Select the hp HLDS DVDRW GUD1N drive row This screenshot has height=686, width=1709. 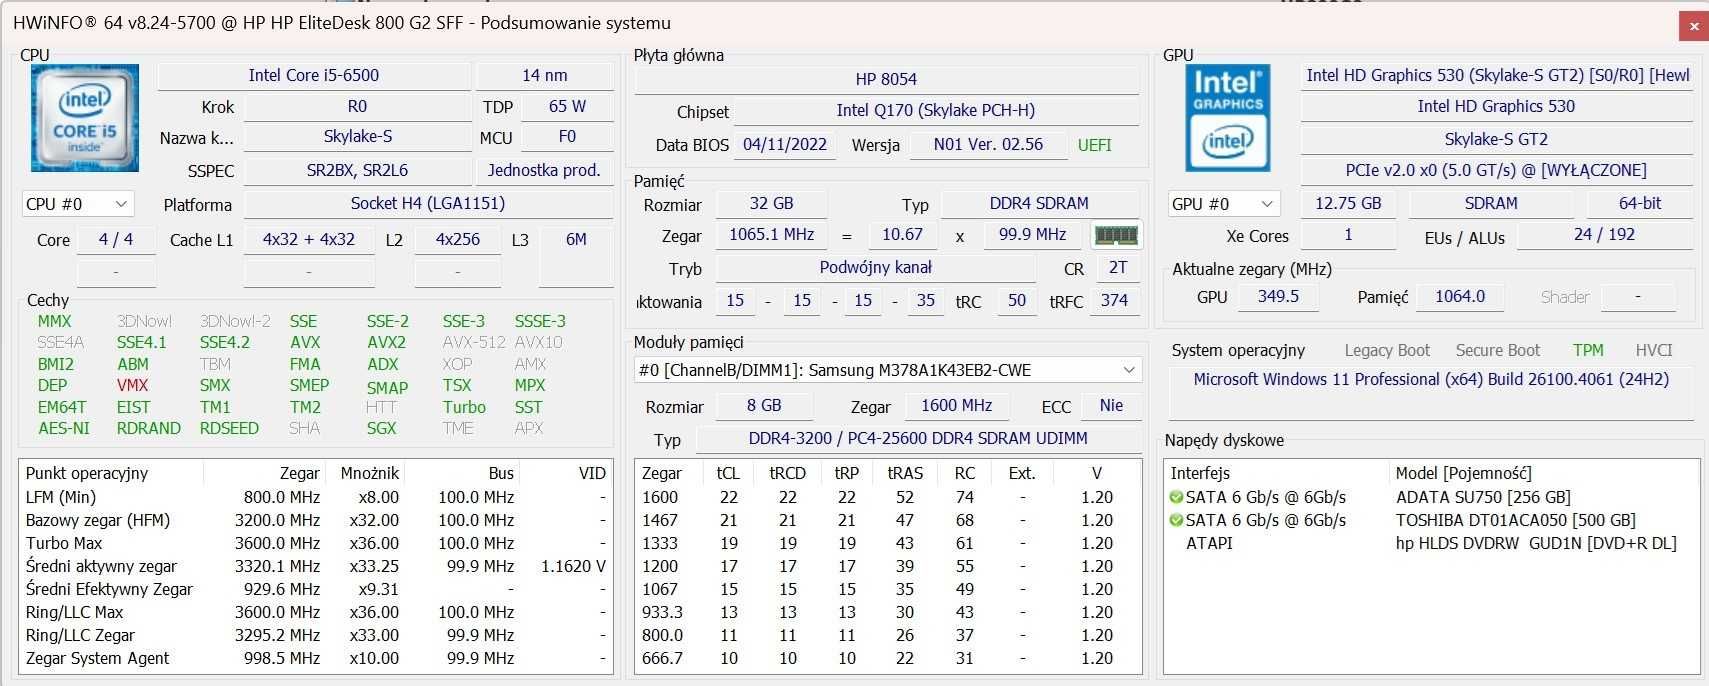coord(1431,543)
